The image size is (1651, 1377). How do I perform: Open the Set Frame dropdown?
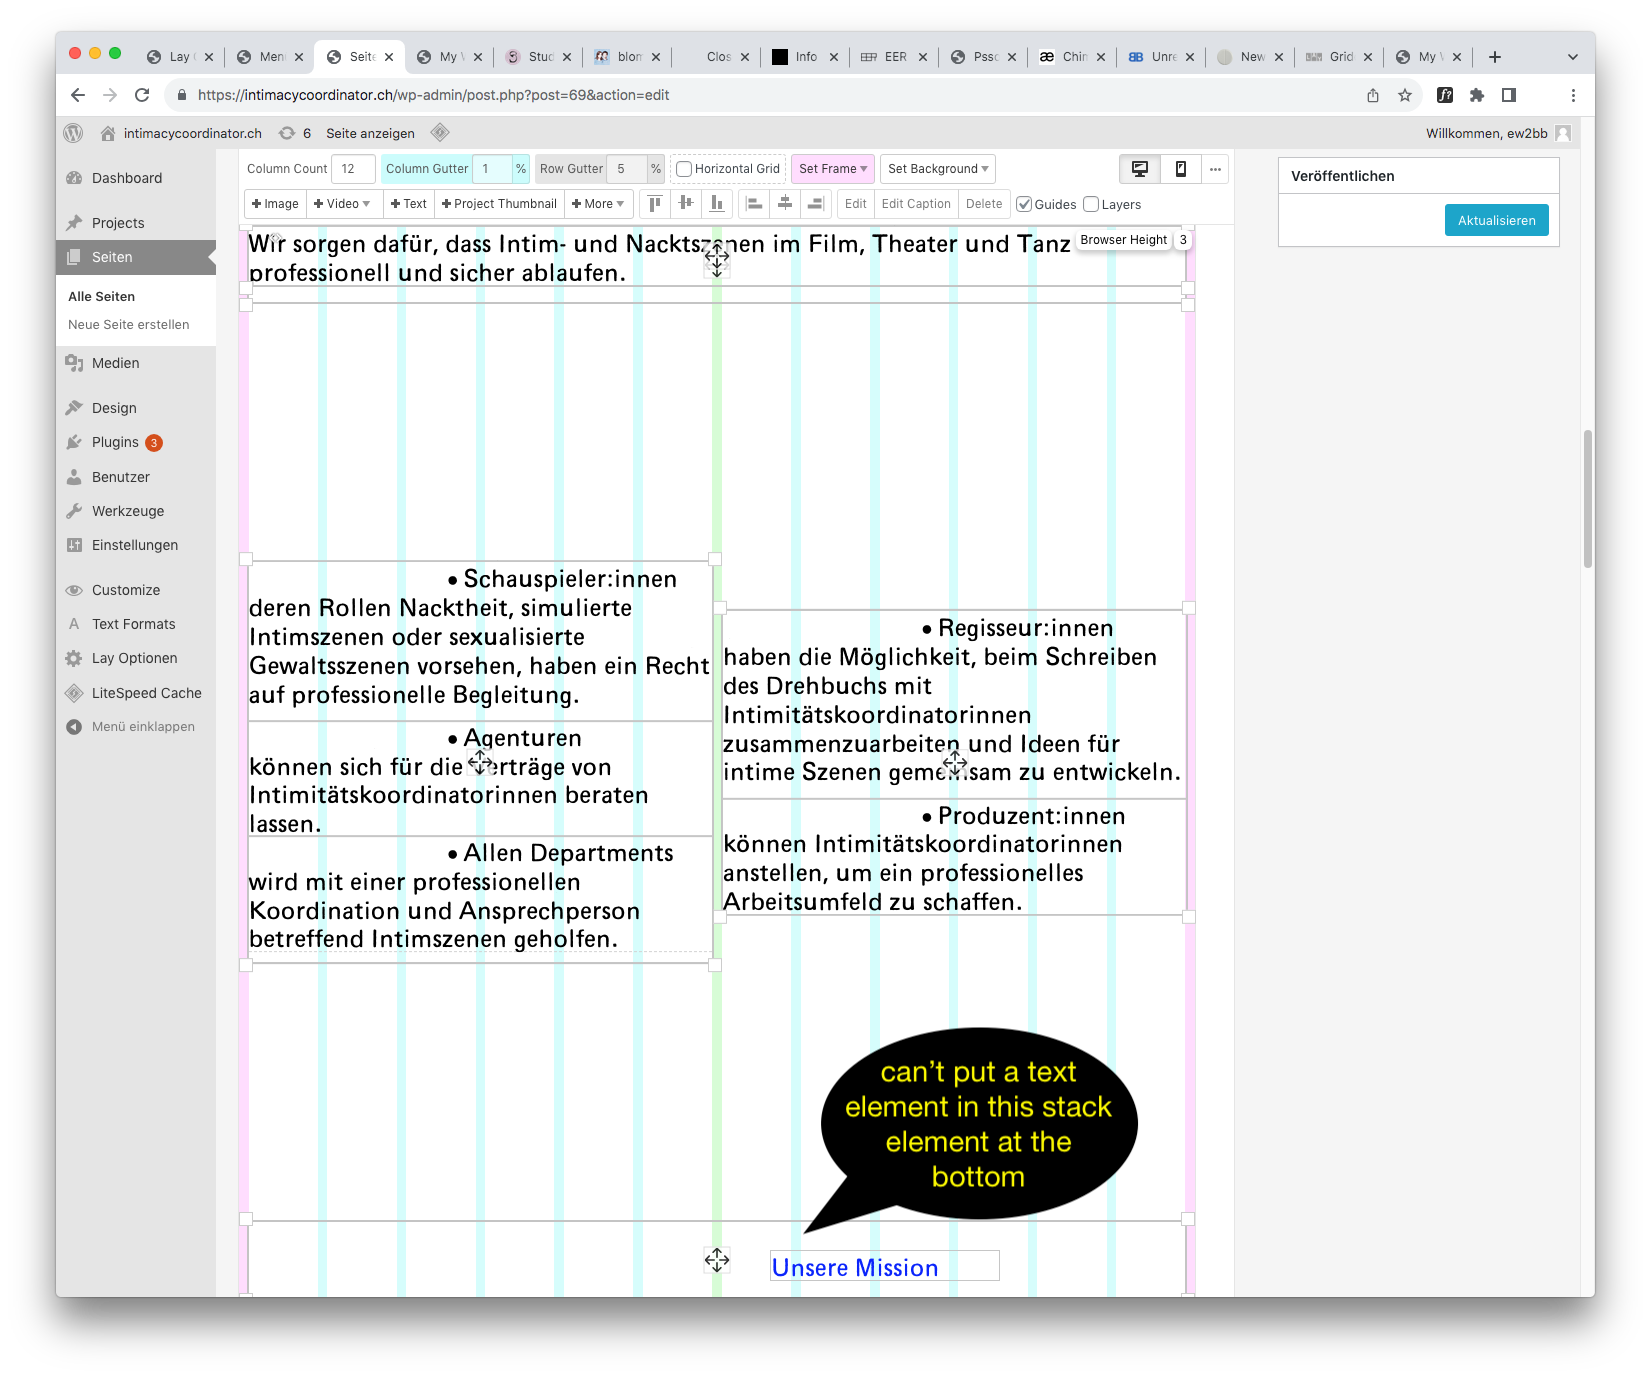pos(832,169)
